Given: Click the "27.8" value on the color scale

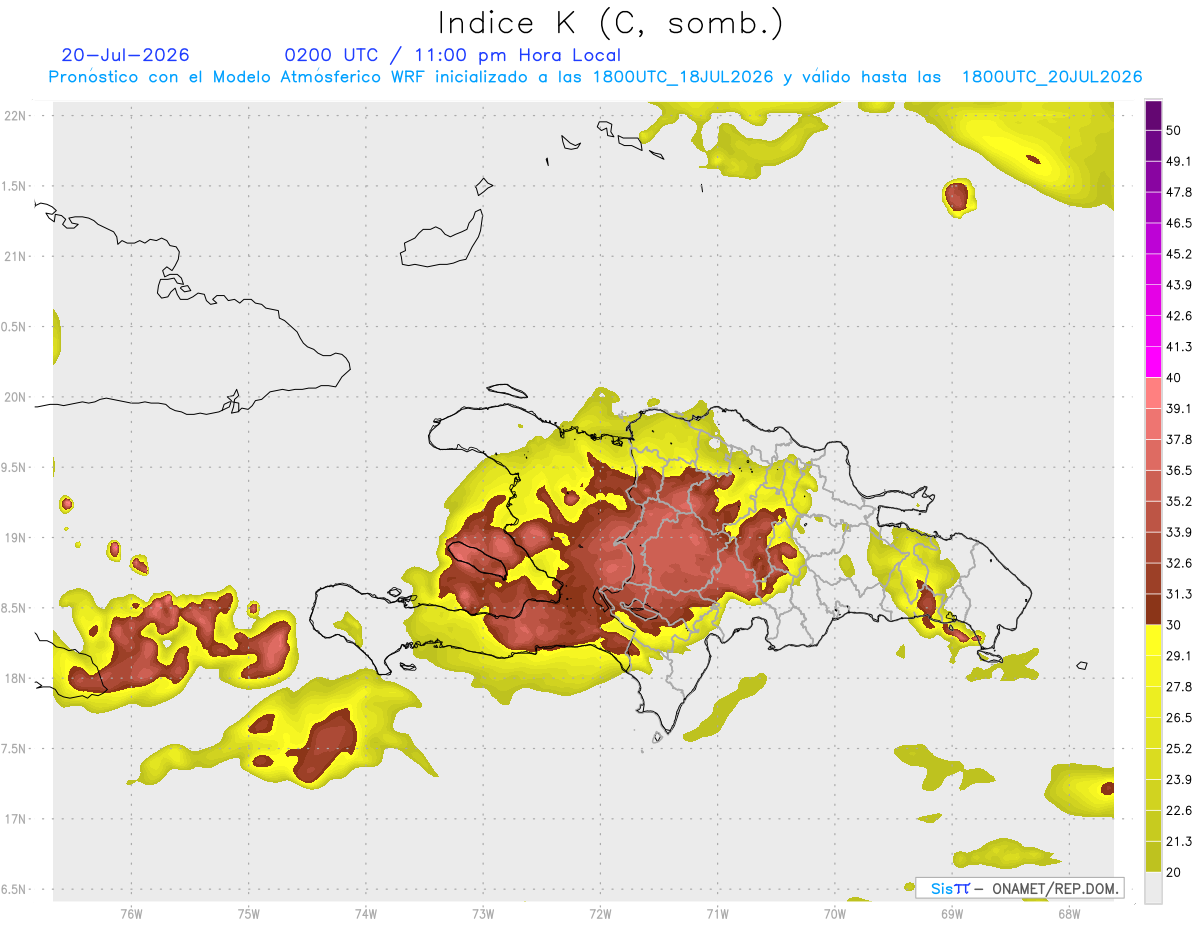Looking at the screenshot, I should [x=1179, y=687].
